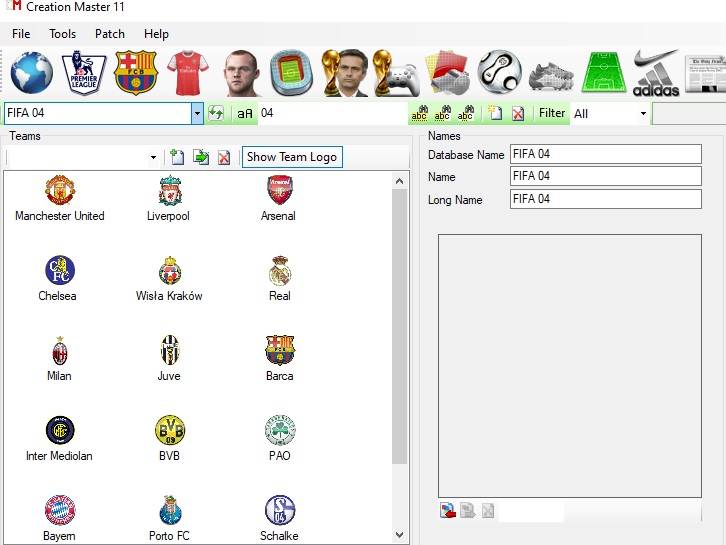The height and width of the screenshot is (545, 726).
Task: Select the Arsenal team
Action: [x=278, y=198]
